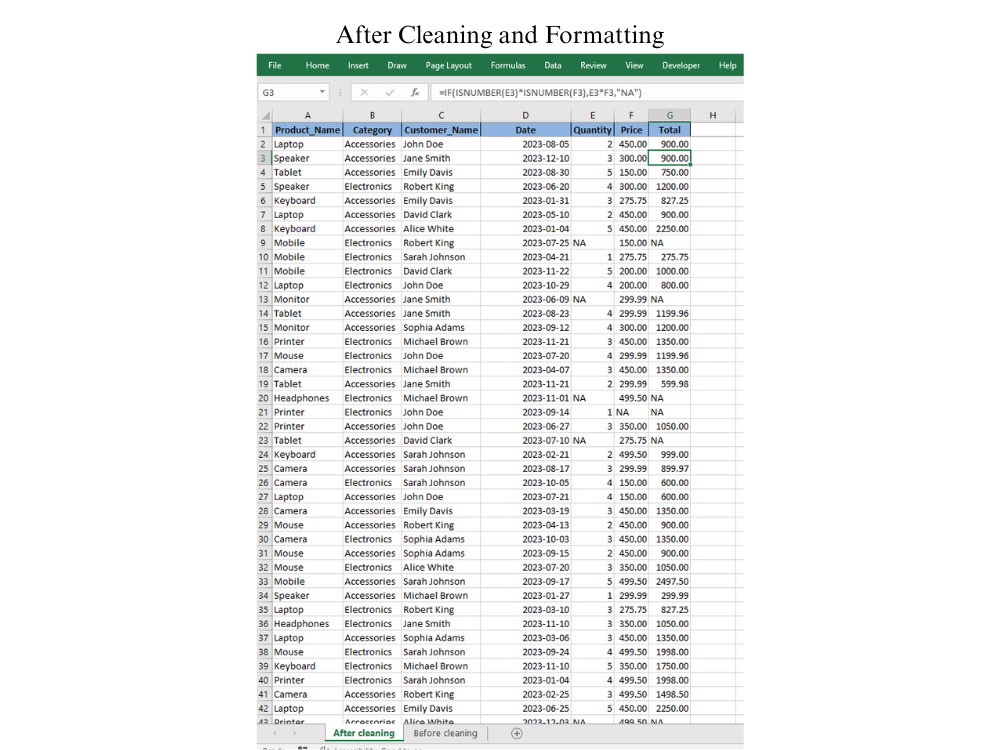Switch to the Home ribbon tab
The width and height of the screenshot is (1000, 750).
tap(317, 65)
